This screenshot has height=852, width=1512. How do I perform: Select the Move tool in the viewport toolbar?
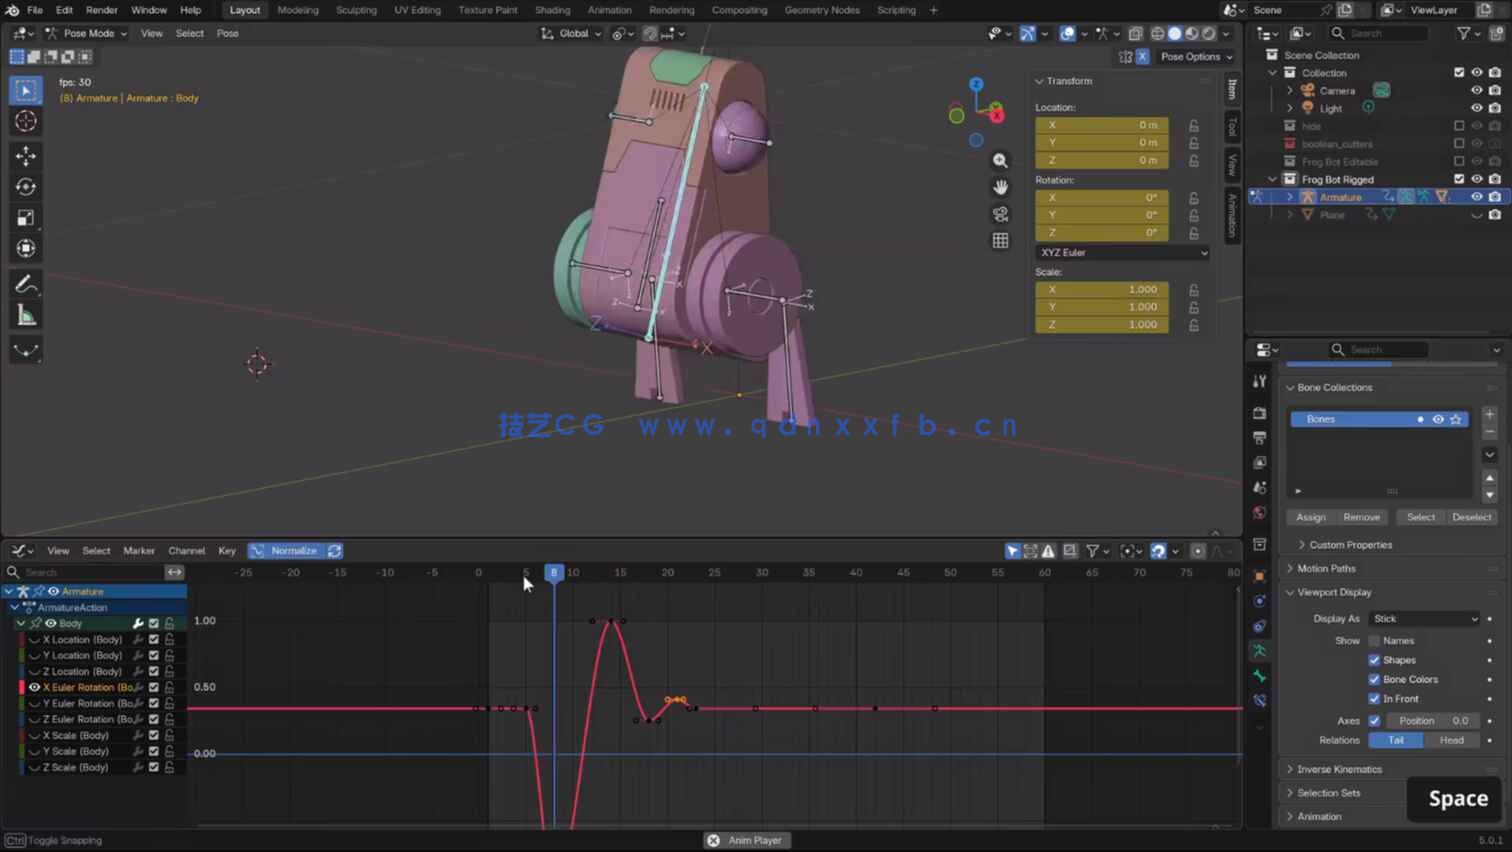click(25, 156)
